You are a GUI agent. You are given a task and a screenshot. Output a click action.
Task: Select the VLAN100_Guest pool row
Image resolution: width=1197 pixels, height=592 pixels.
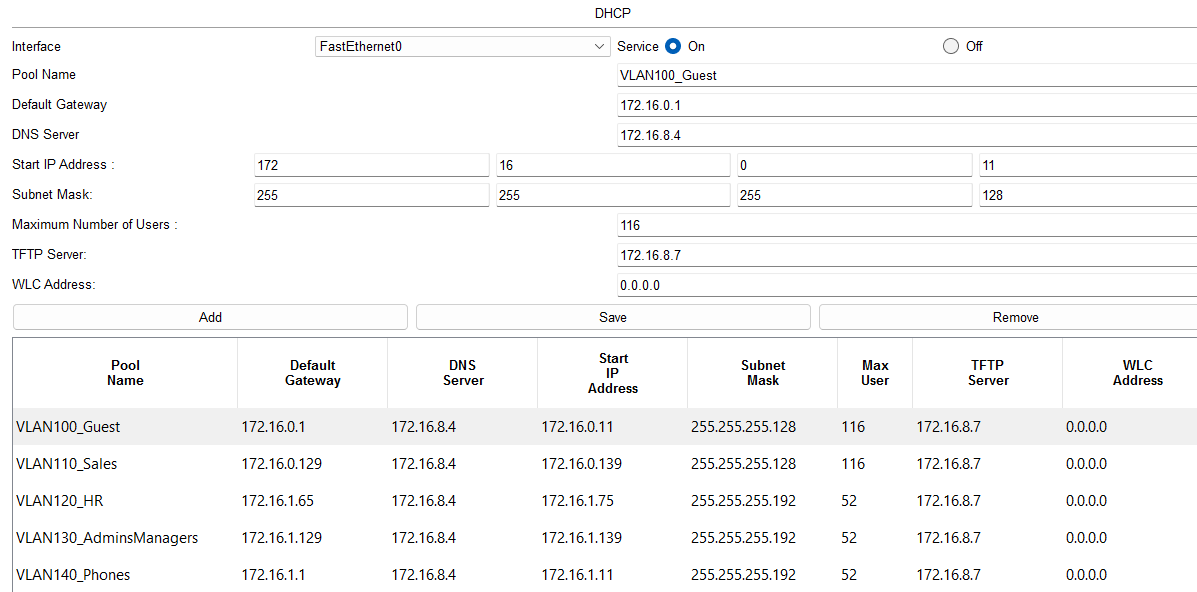click(605, 427)
